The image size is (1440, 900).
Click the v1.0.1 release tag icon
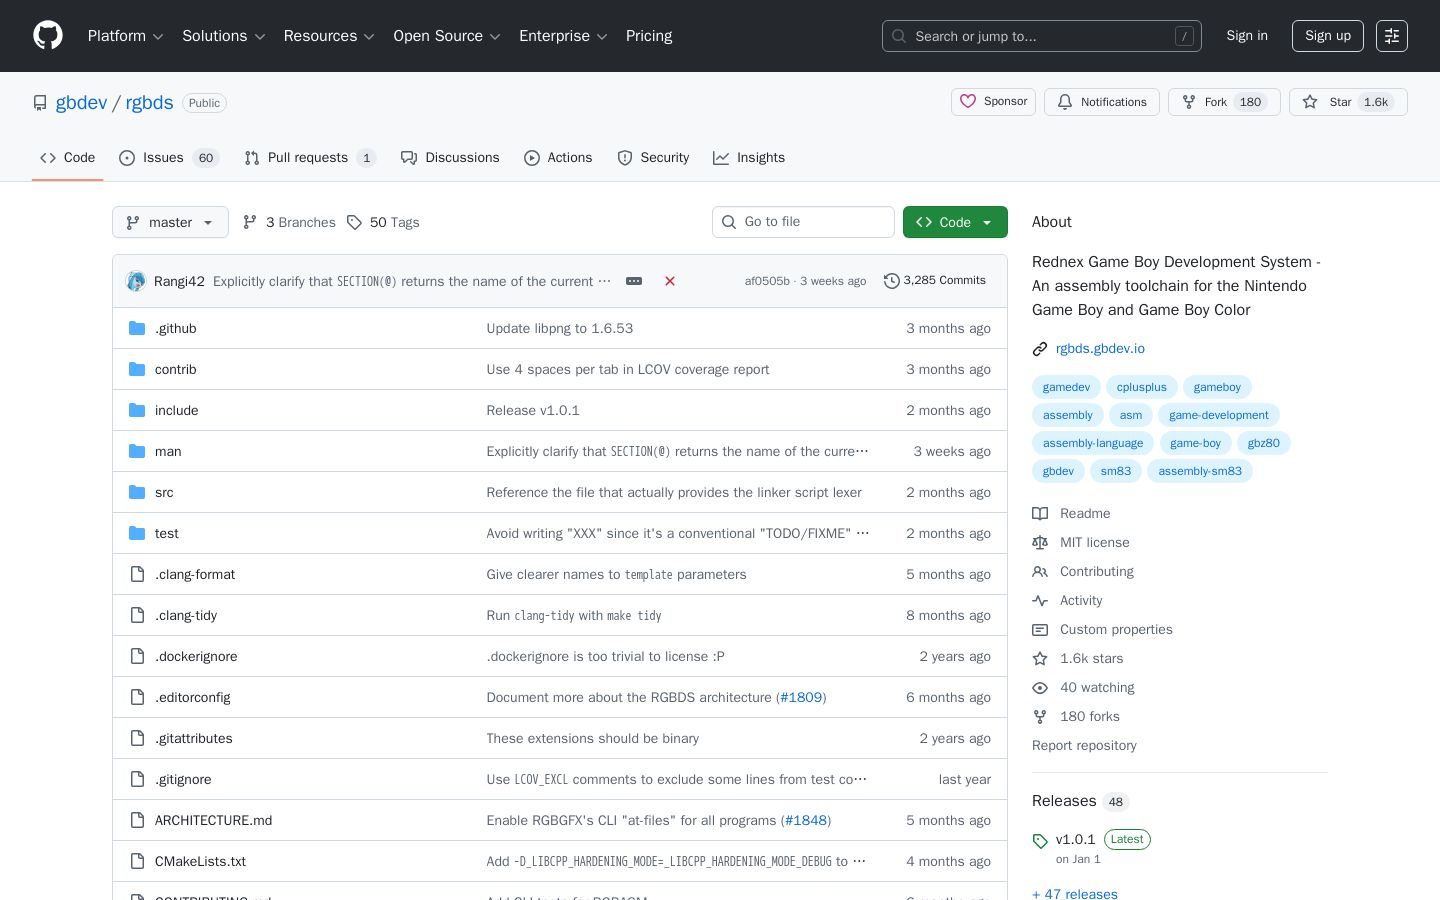click(x=1040, y=841)
